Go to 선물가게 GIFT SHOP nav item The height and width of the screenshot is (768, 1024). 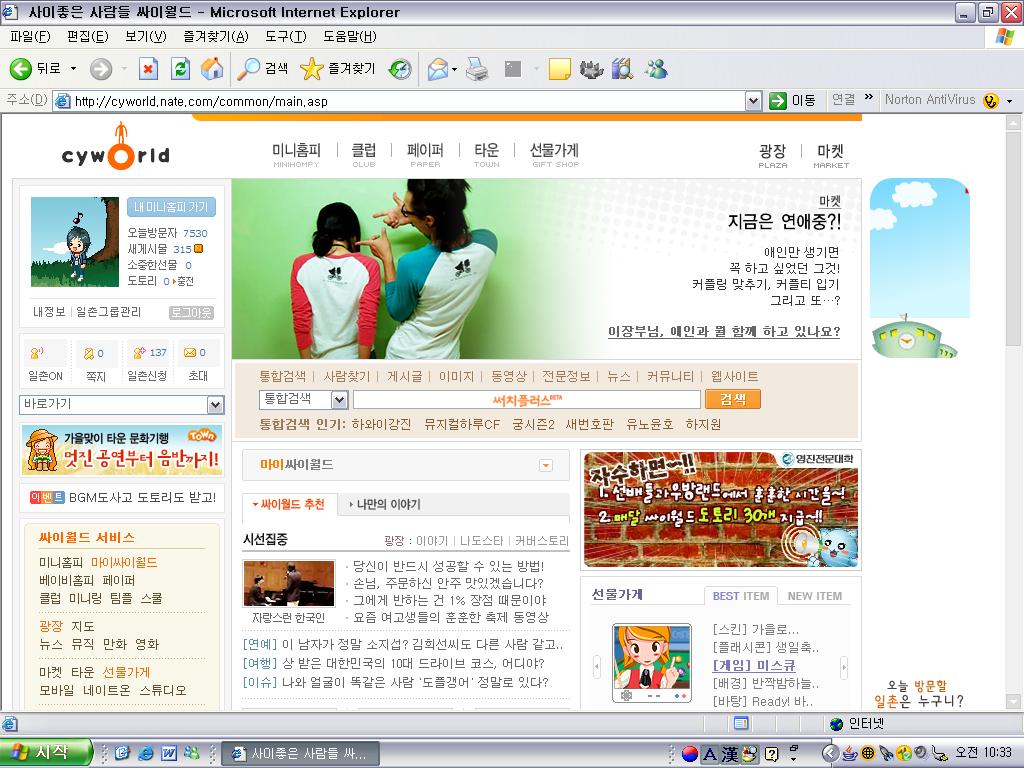554,155
